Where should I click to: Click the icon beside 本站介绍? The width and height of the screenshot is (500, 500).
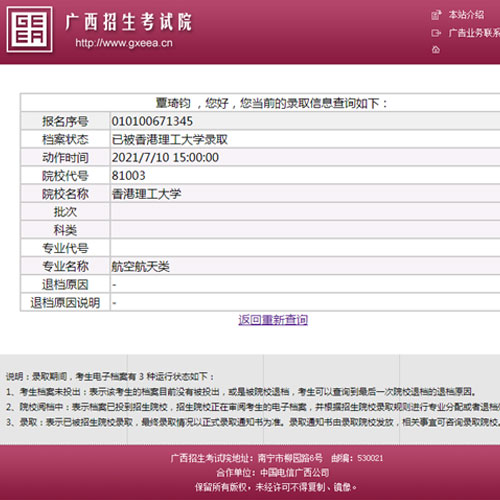point(436,15)
